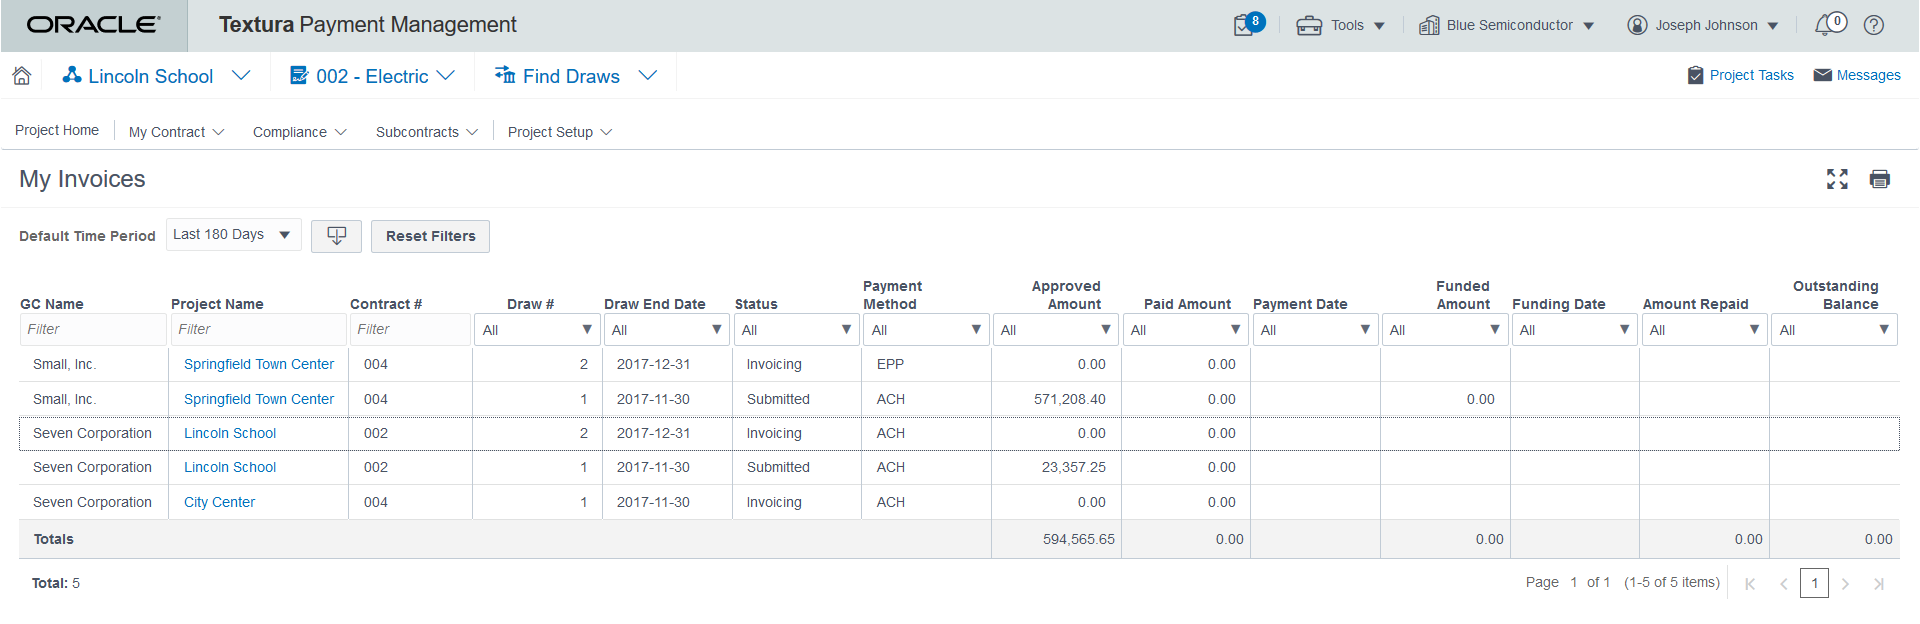Sort by the GC Name column header
The width and height of the screenshot is (1920, 624).
[x=52, y=305]
